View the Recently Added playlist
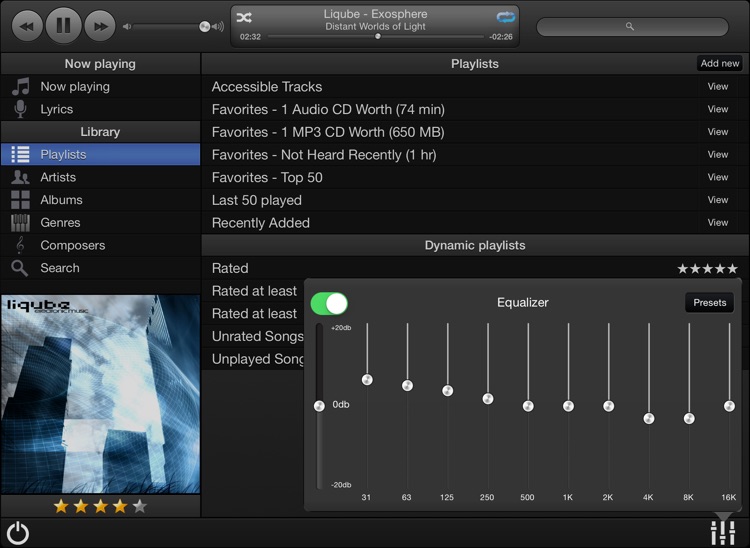Viewport: 750px width, 548px height. click(x=717, y=223)
